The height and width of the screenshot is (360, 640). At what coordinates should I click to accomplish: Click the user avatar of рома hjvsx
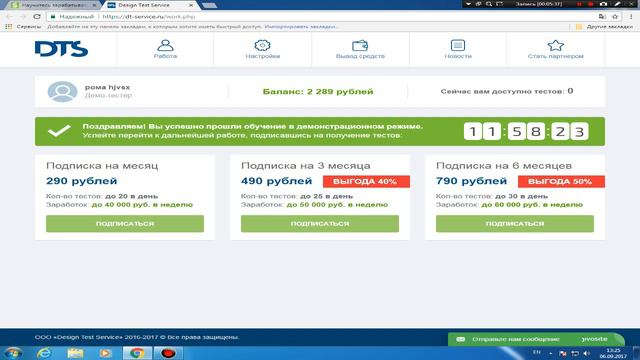point(62,91)
